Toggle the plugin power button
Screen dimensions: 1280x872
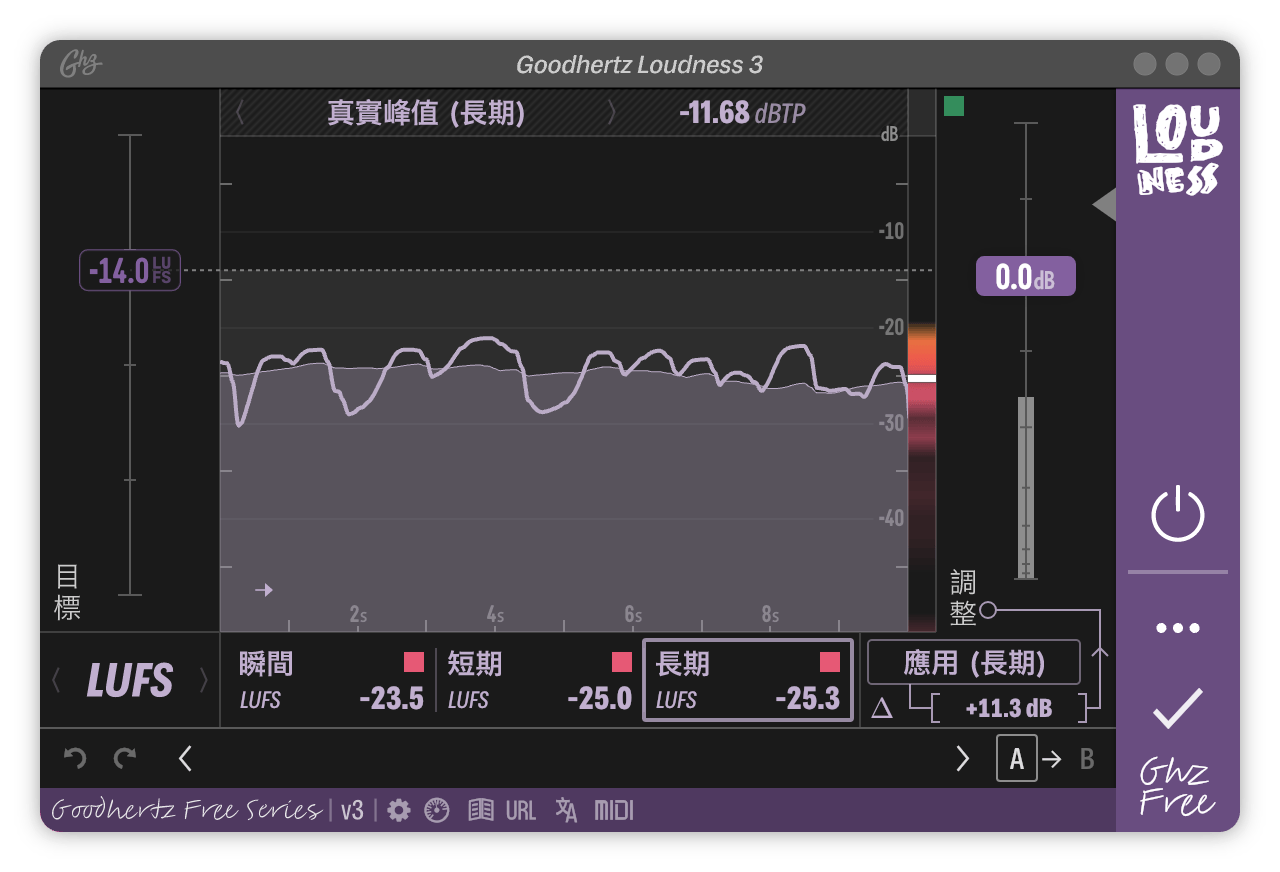[1178, 514]
